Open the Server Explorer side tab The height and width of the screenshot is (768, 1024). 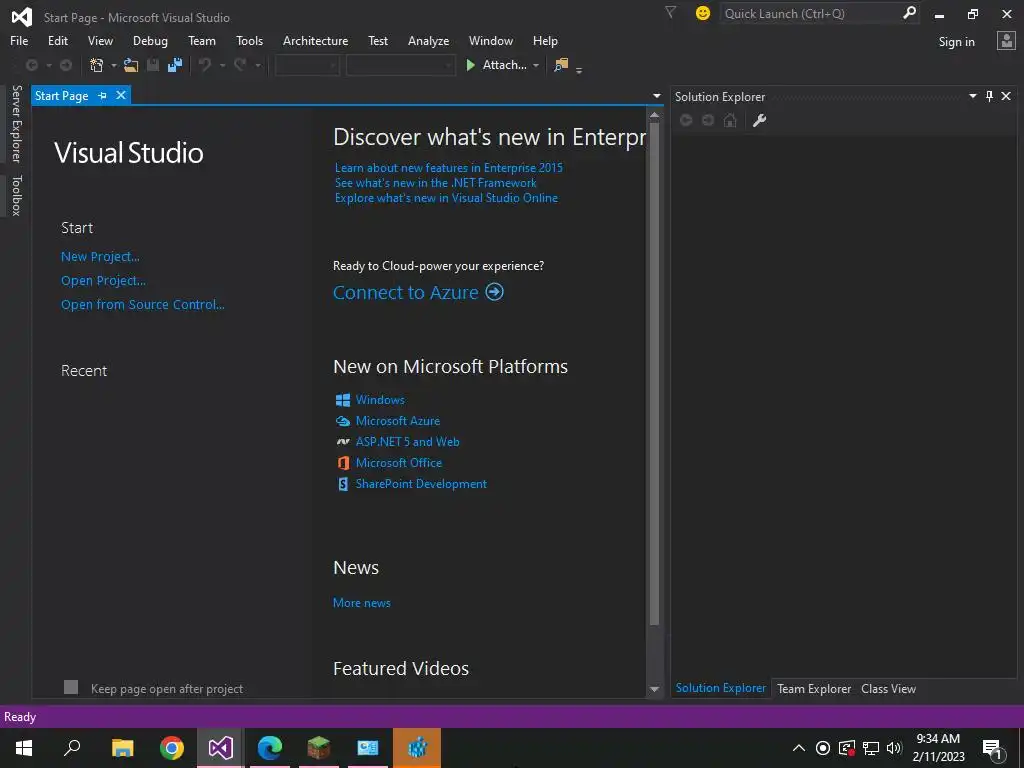point(16,123)
